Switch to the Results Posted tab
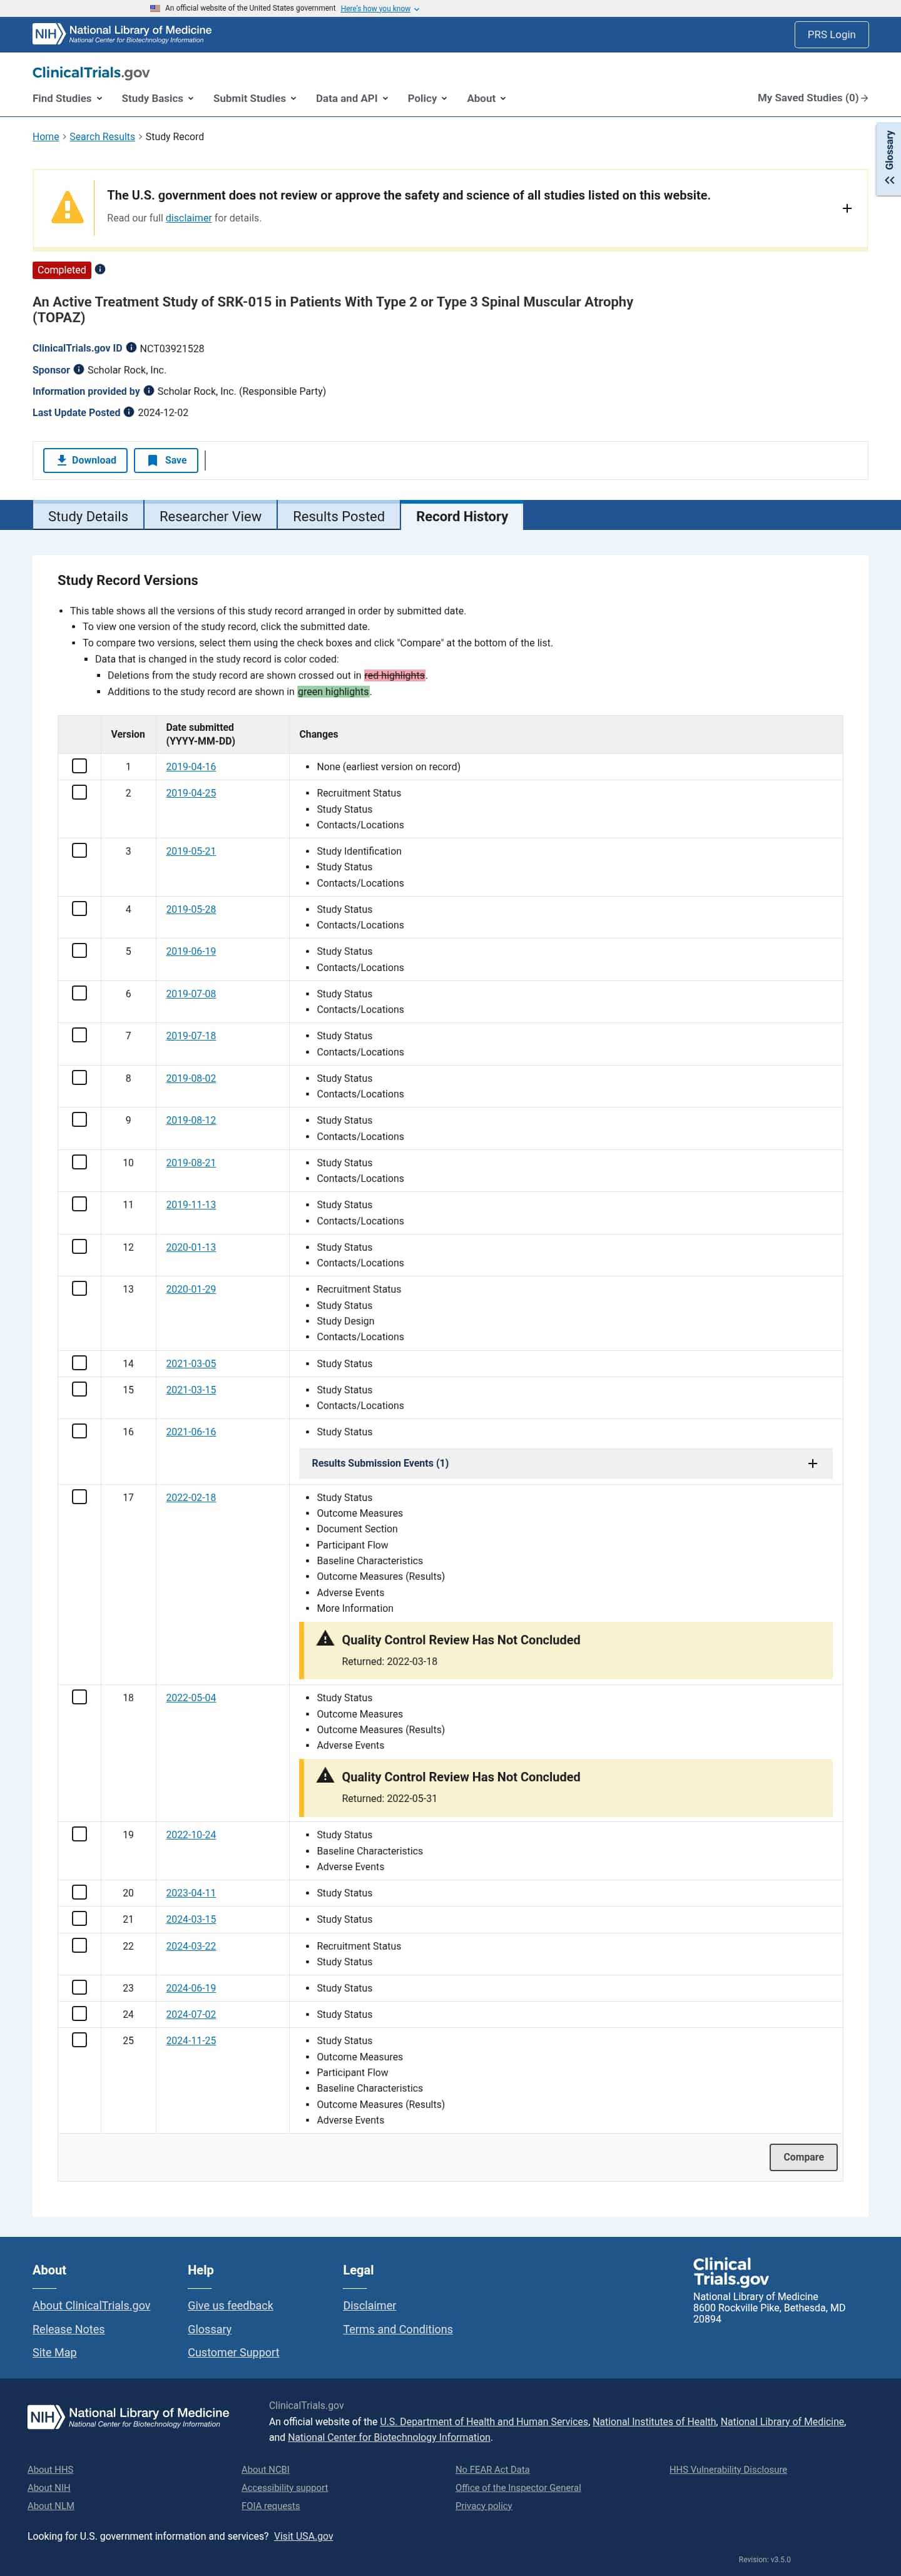Image resolution: width=901 pixels, height=2576 pixels. 339,516
